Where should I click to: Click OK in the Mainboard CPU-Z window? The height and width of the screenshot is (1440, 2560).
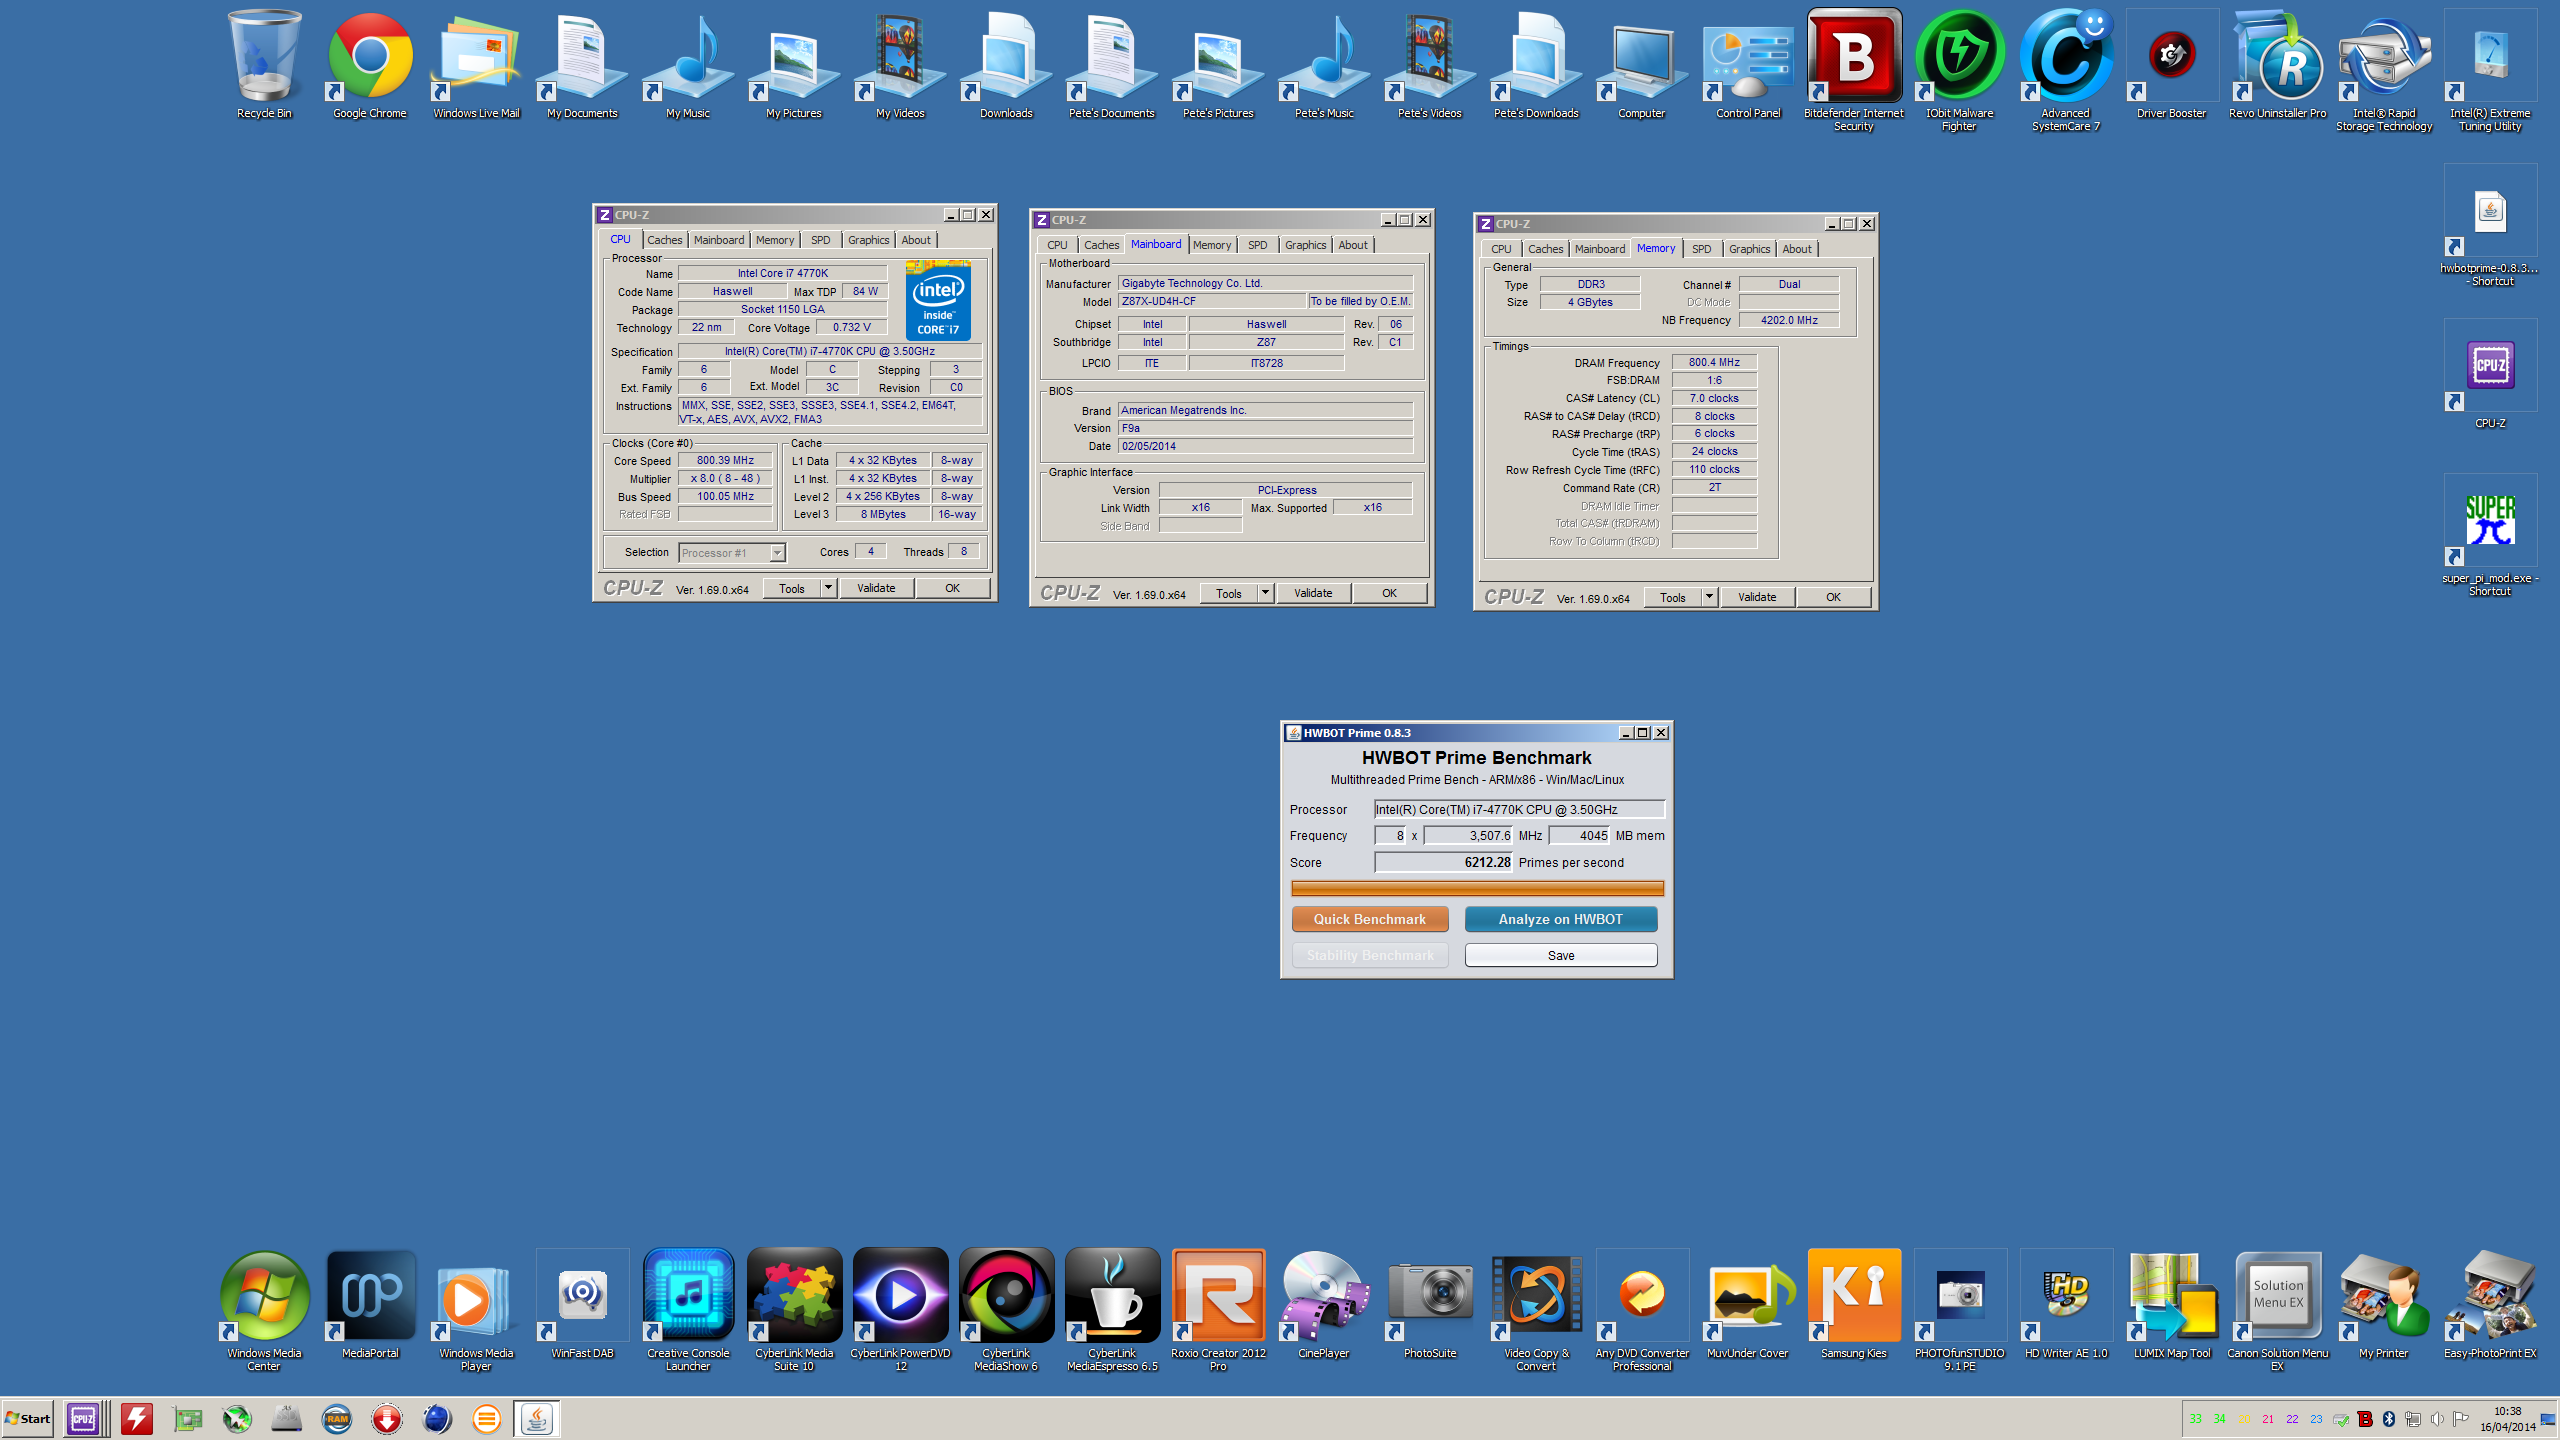pyautogui.click(x=1389, y=593)
